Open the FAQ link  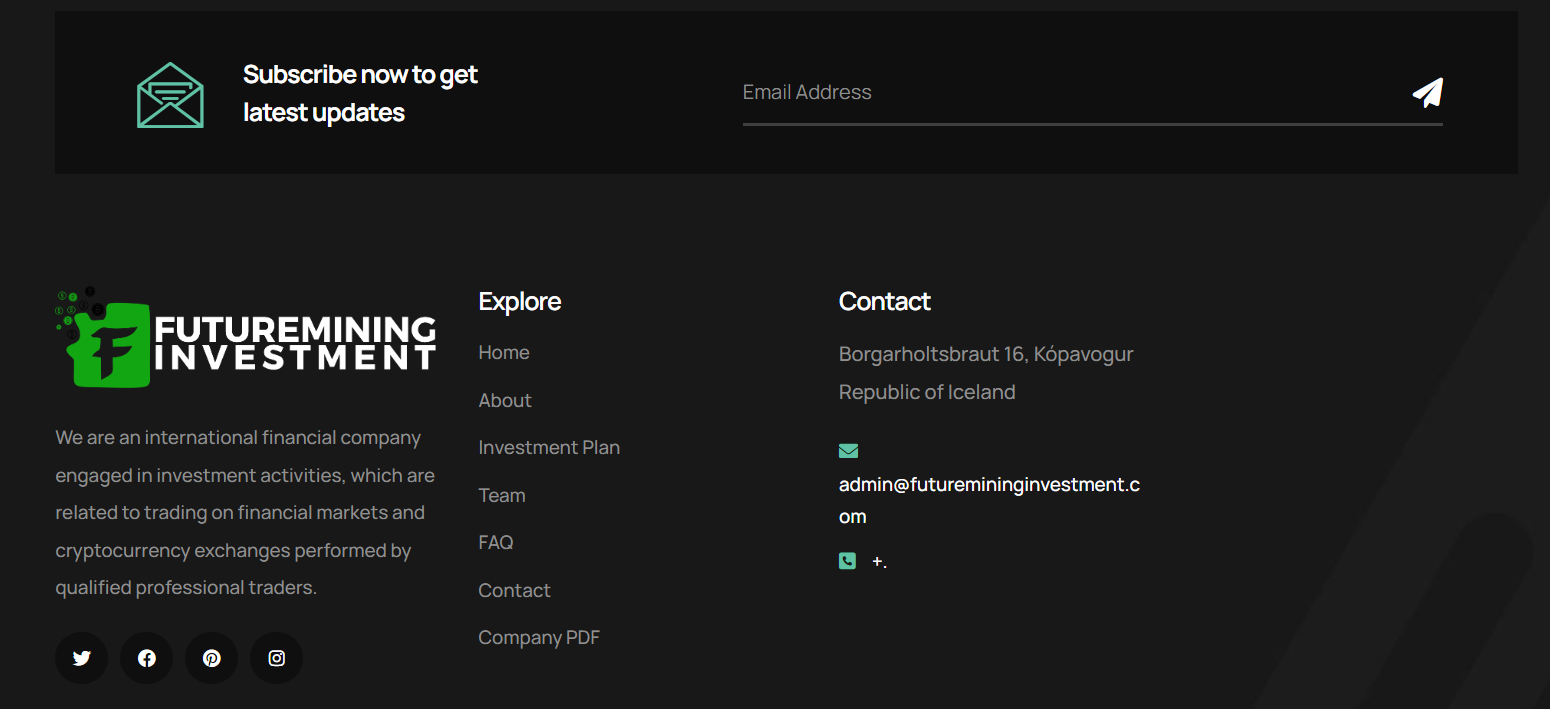[x=496, y=543]
